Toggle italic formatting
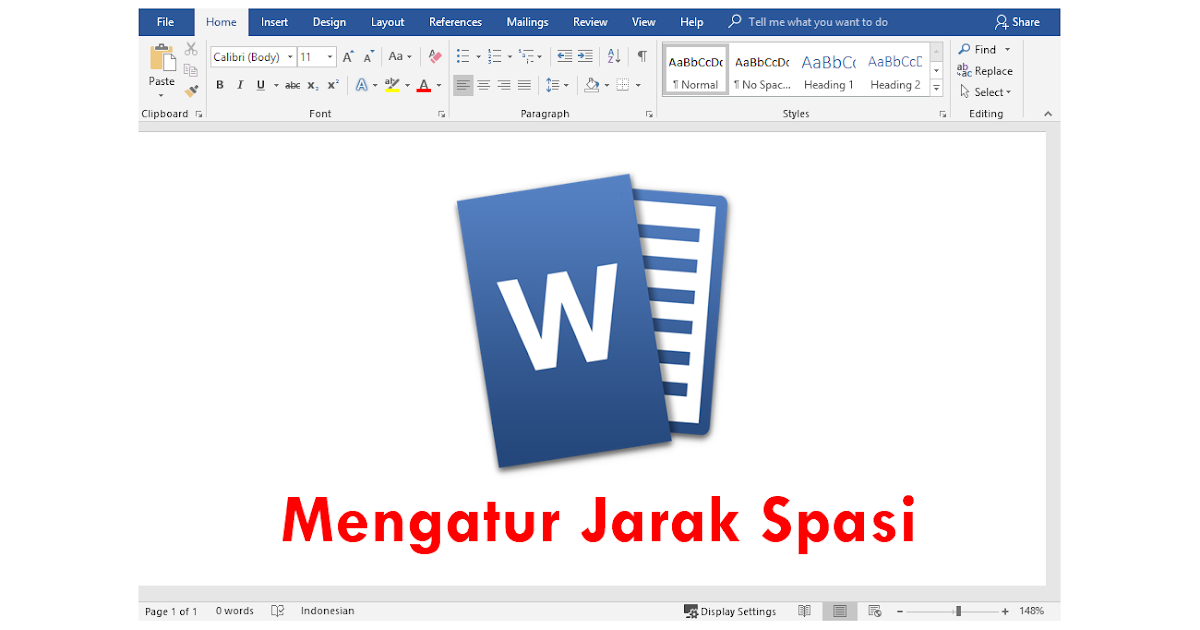Viewport: 1200px width, 630px height. pyautogui.click(x=240, y=85)
